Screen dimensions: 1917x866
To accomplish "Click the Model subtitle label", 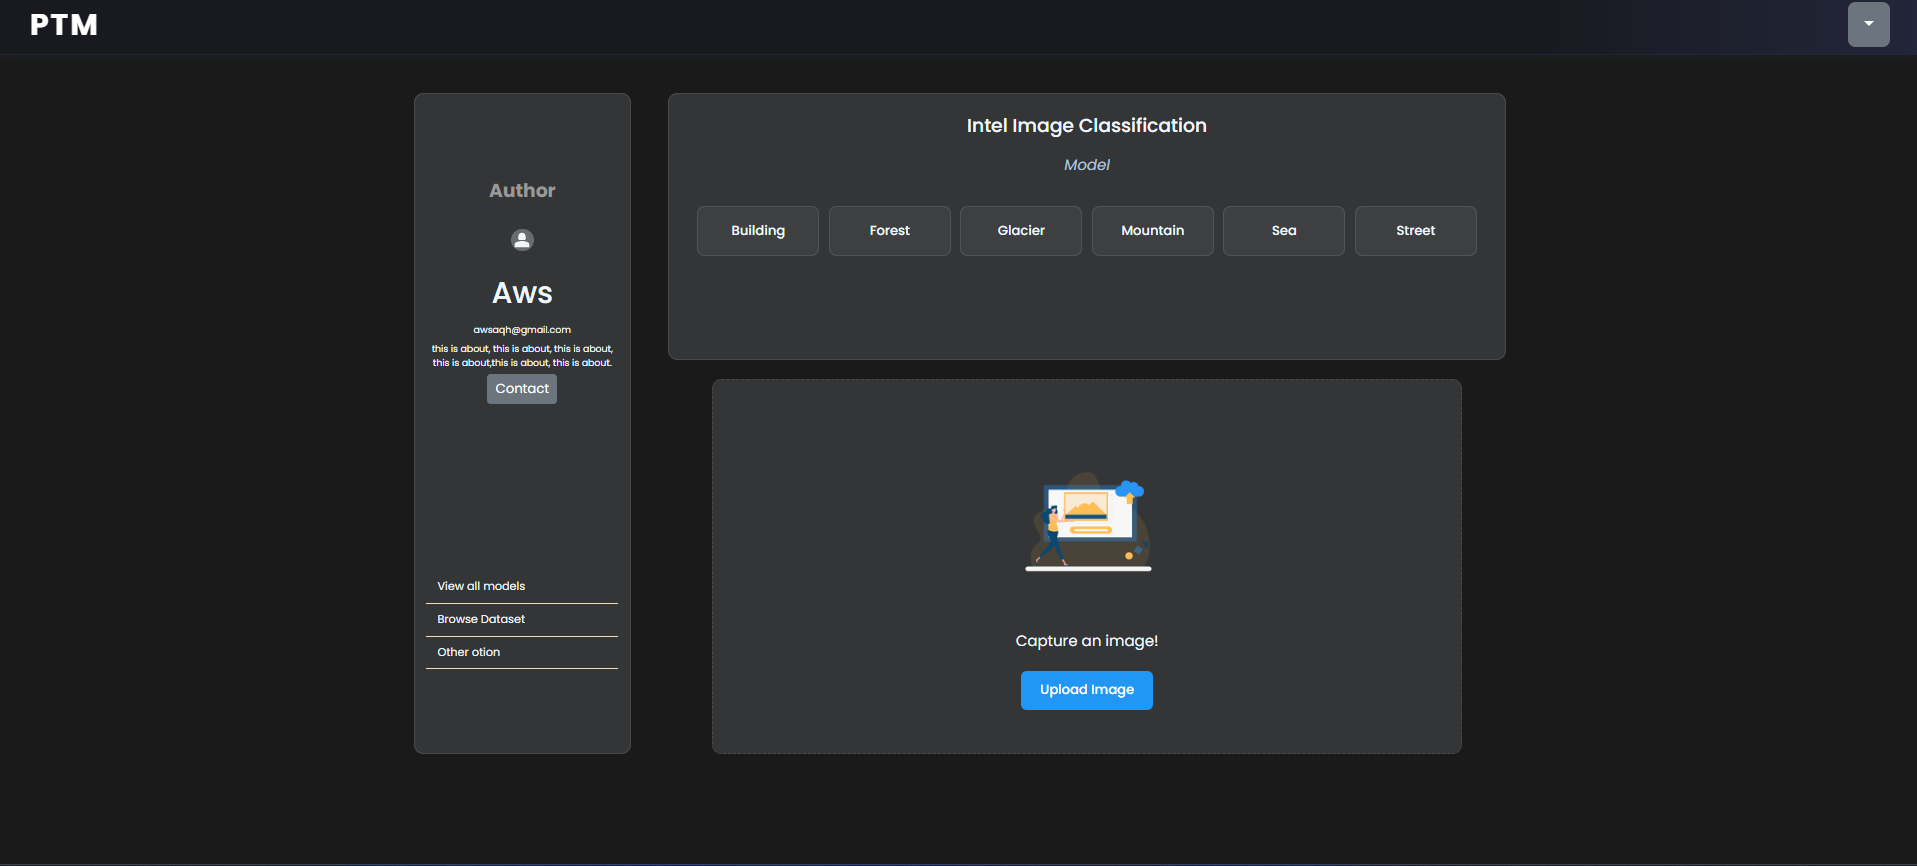I will click(1087, 165).
